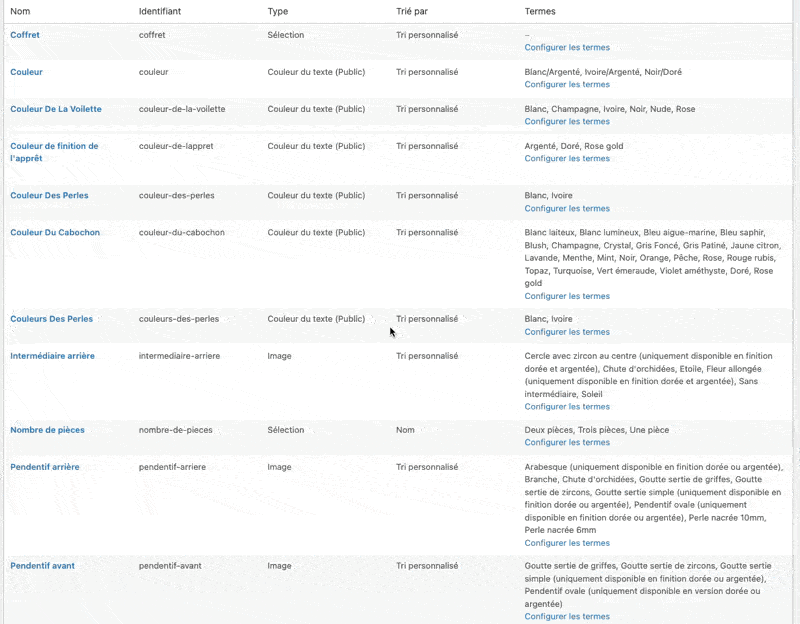Viewport: 800px width, 624px height.
Task: Select identifier text nombre-de-pieces
Action: (x=176, y=430)
